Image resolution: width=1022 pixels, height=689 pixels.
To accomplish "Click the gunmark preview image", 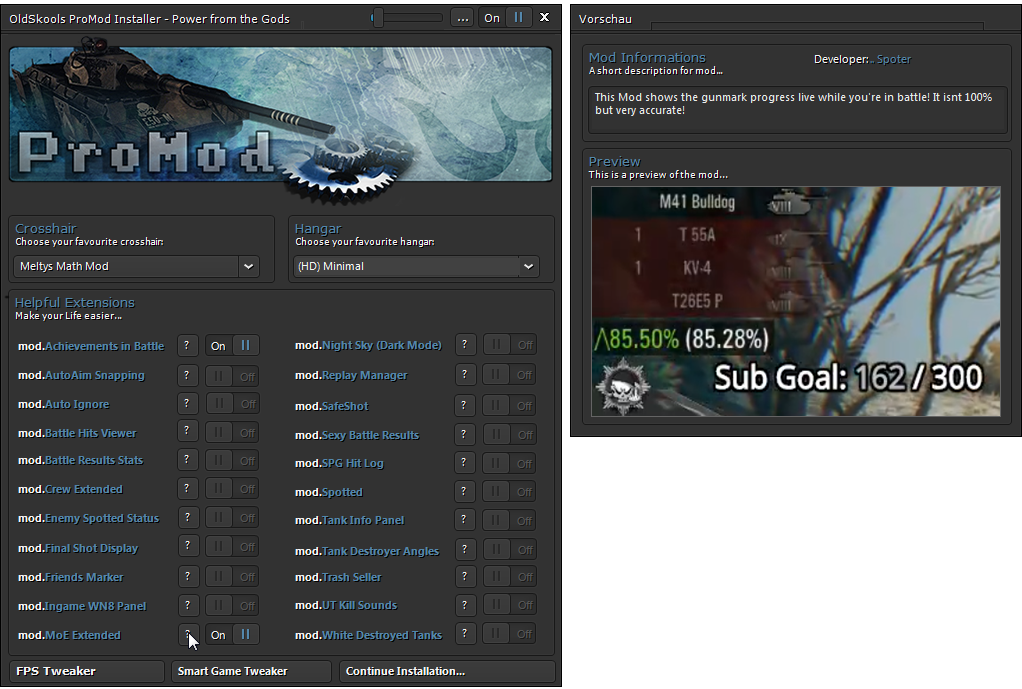I will pos(795,301).
